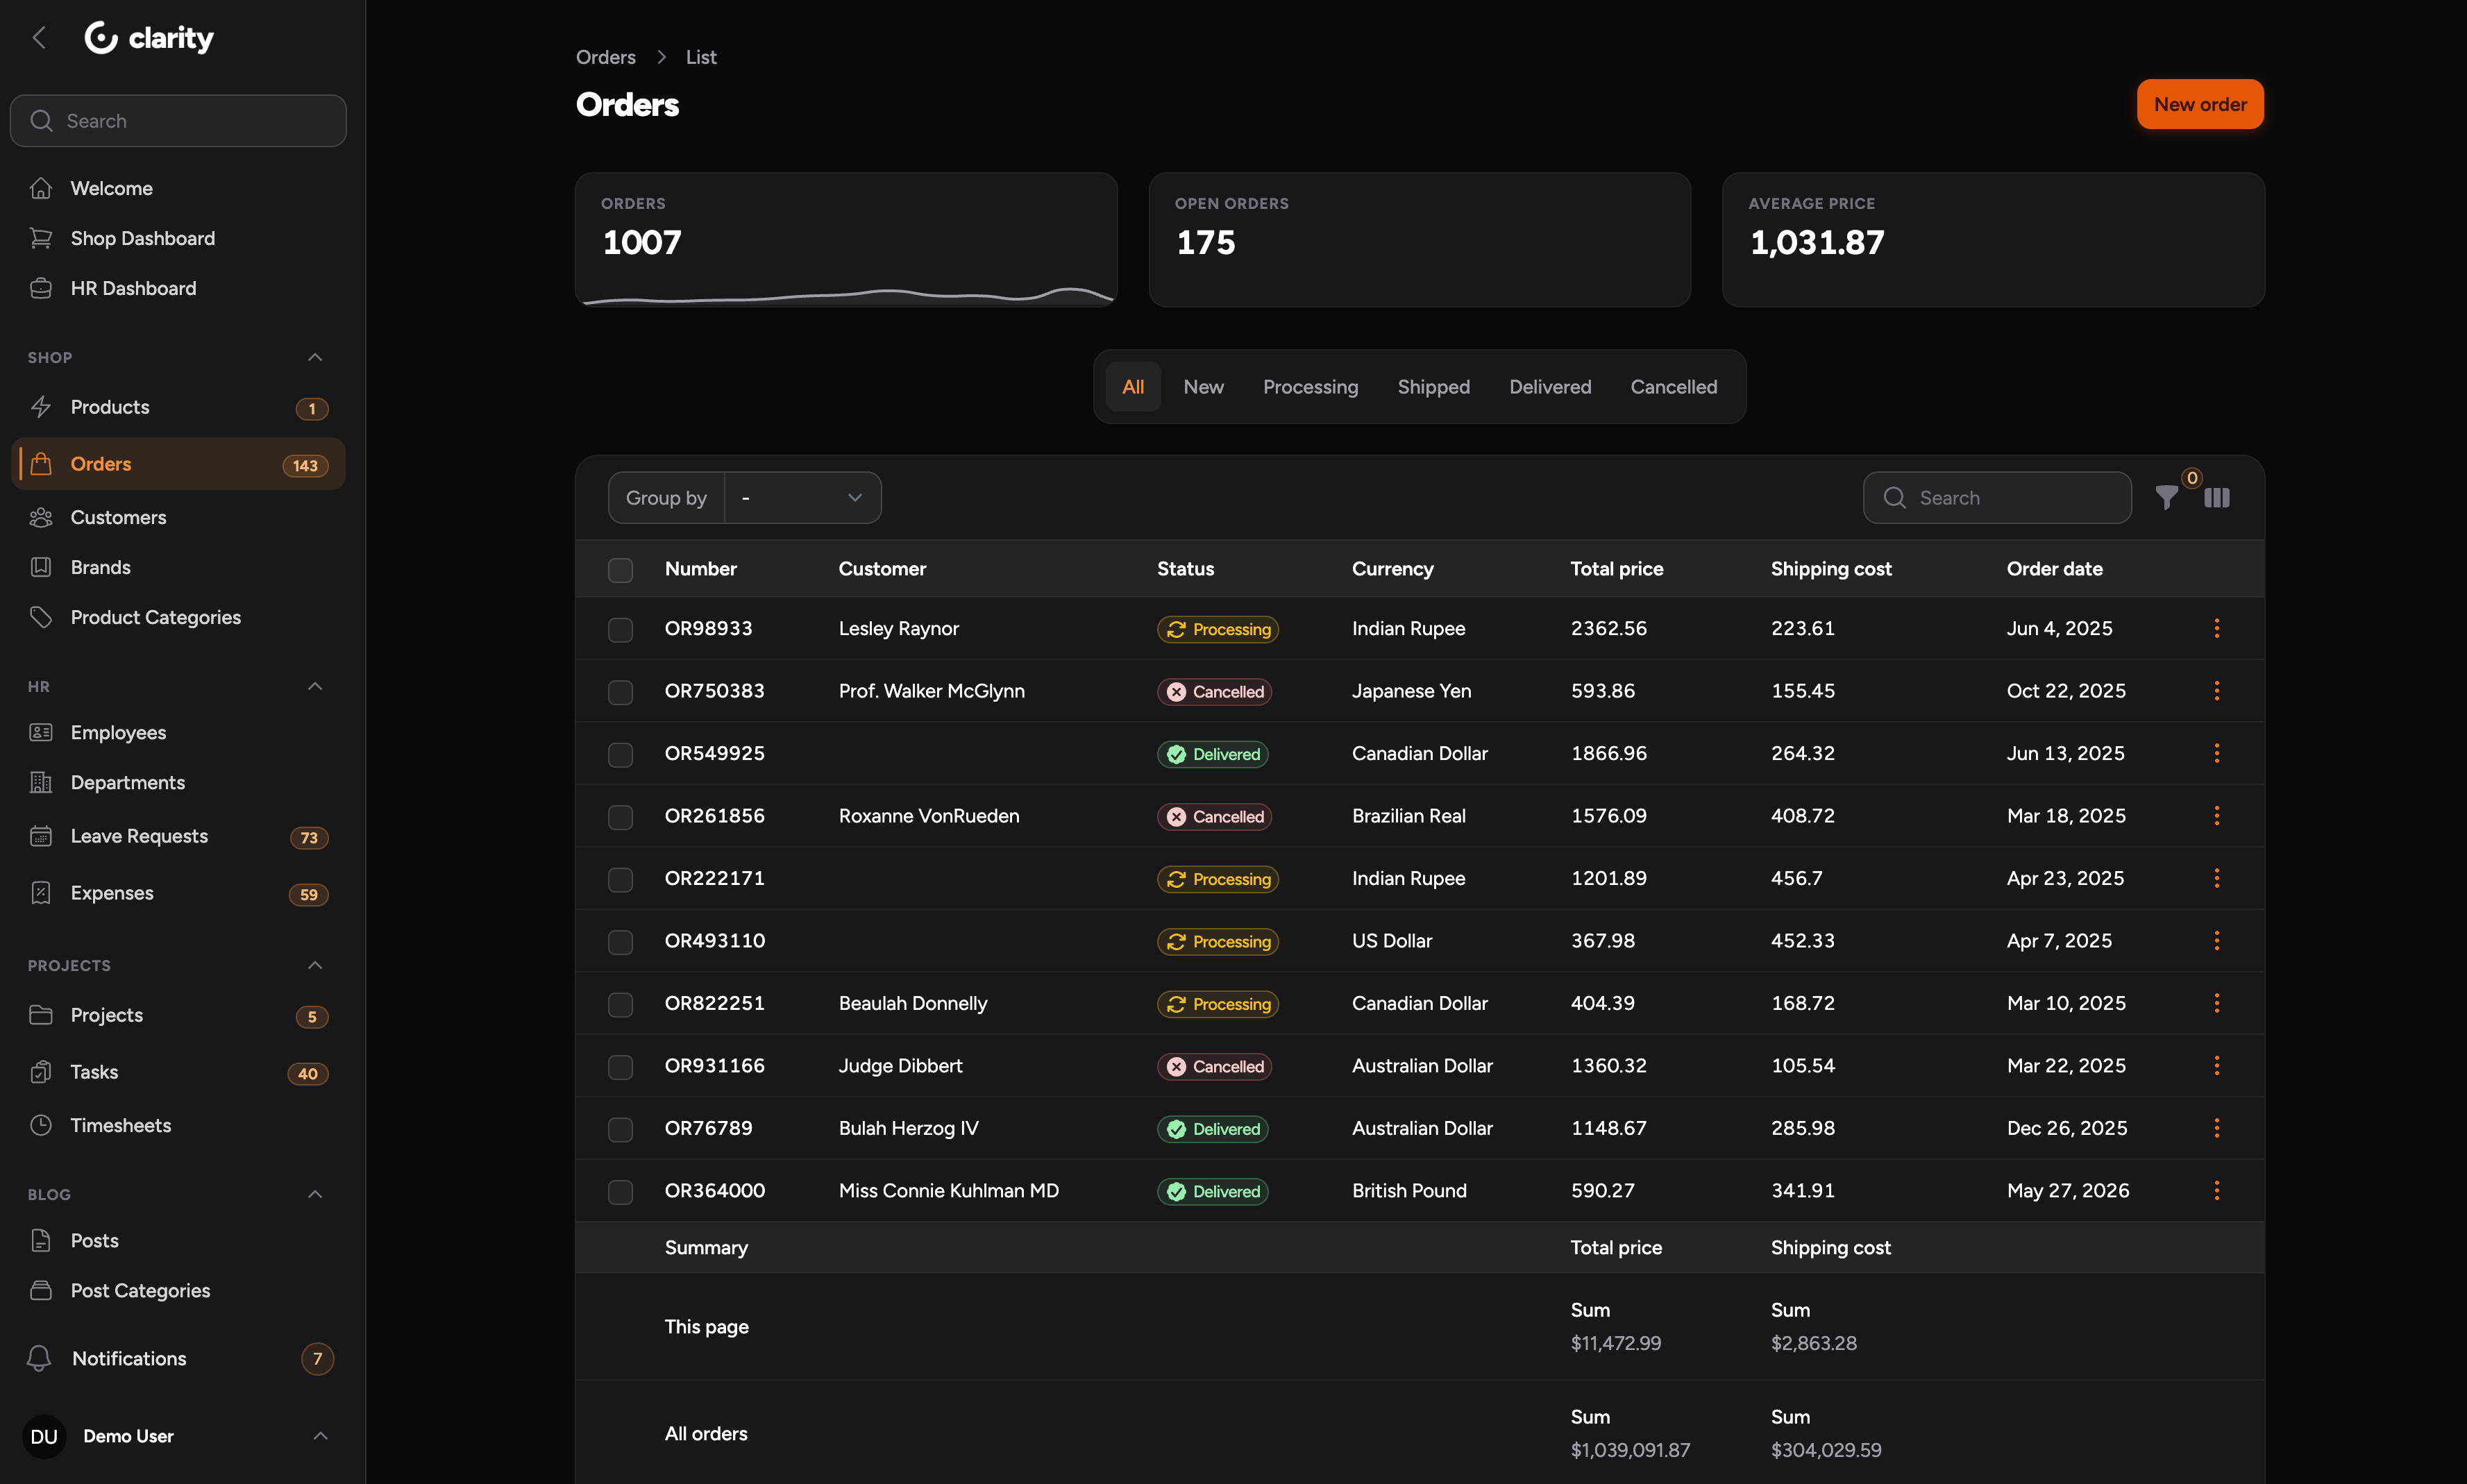Collapse the BLOG sidebar section
Viewport: 2467px width, 1484px height.
pyautogui.click(x=315, y=1194)
